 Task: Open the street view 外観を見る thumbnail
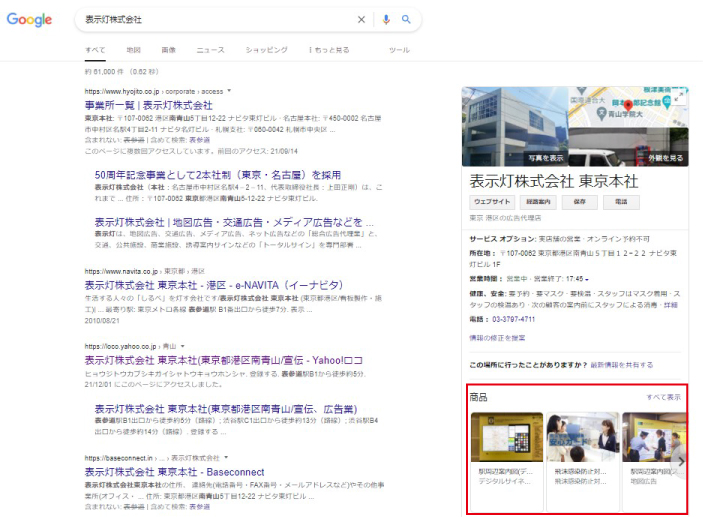628,147
